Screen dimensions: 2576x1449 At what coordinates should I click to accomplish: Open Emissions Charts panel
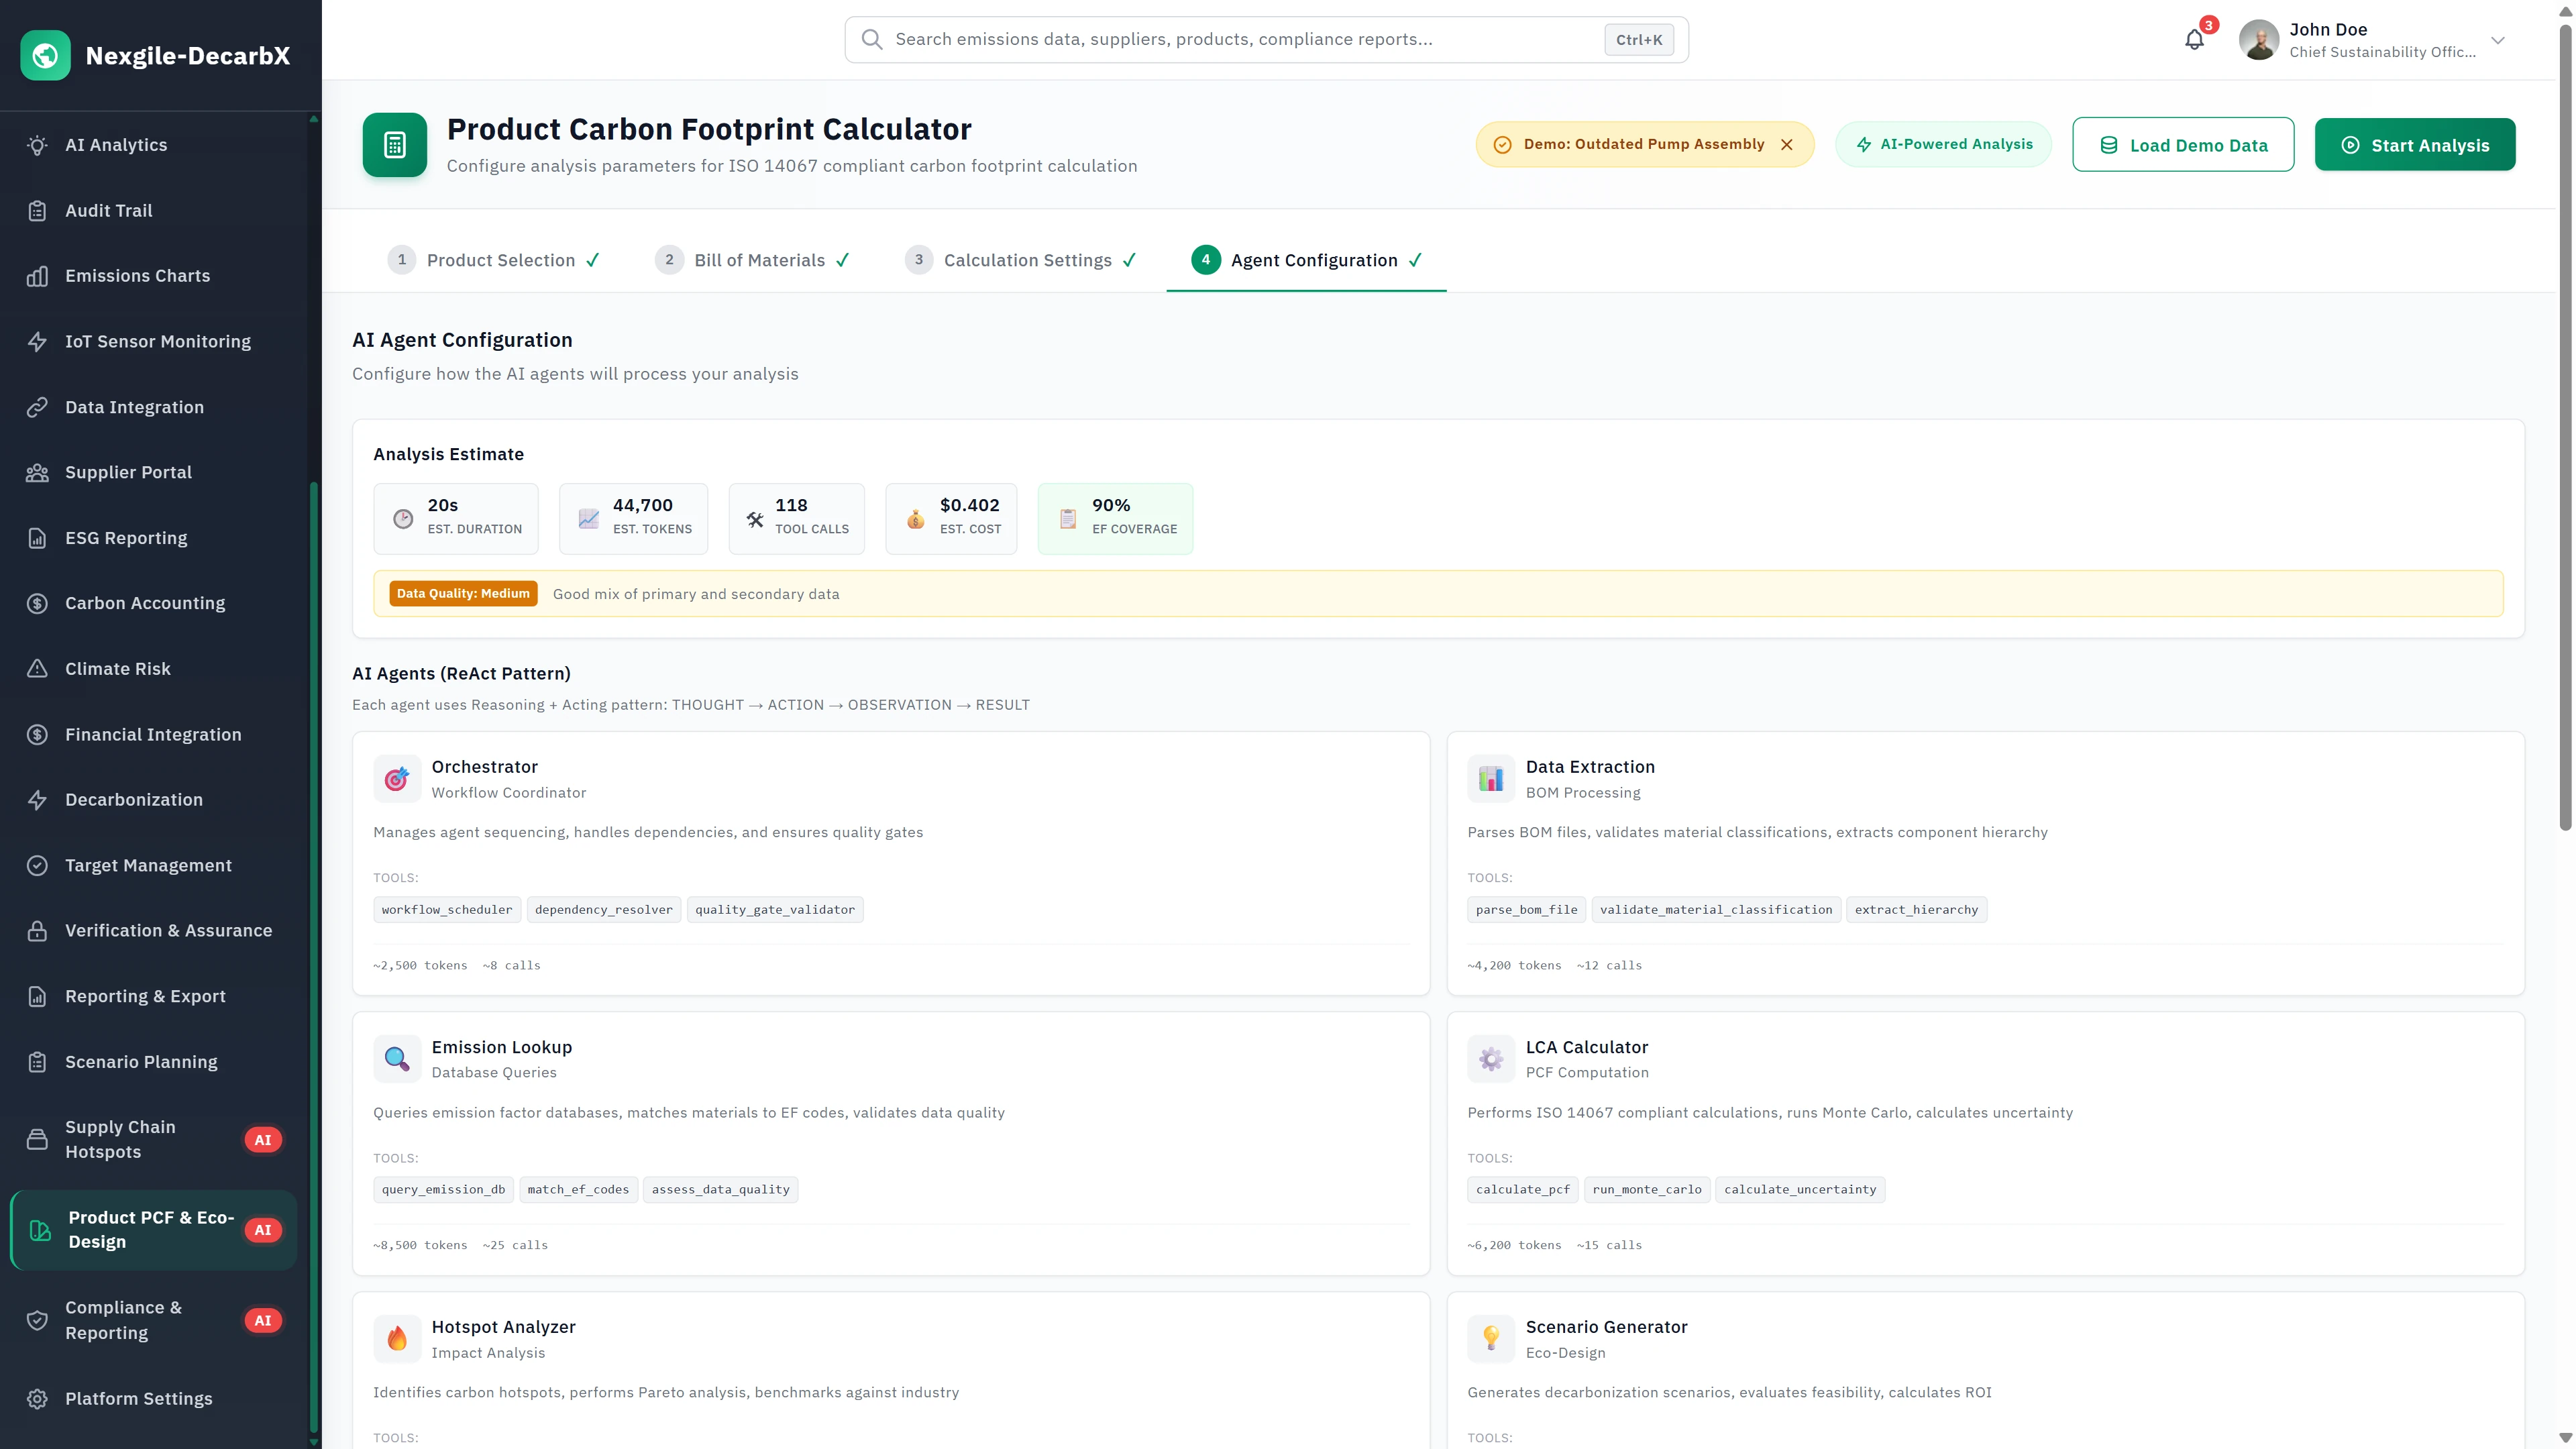click(137, 275)
